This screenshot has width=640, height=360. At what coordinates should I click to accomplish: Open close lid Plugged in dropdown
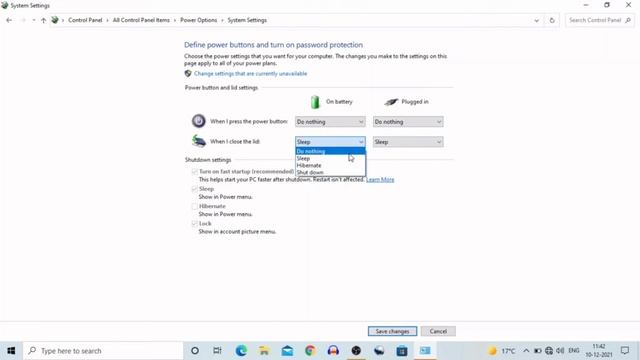pyautogui.click(x=408, y=142)
